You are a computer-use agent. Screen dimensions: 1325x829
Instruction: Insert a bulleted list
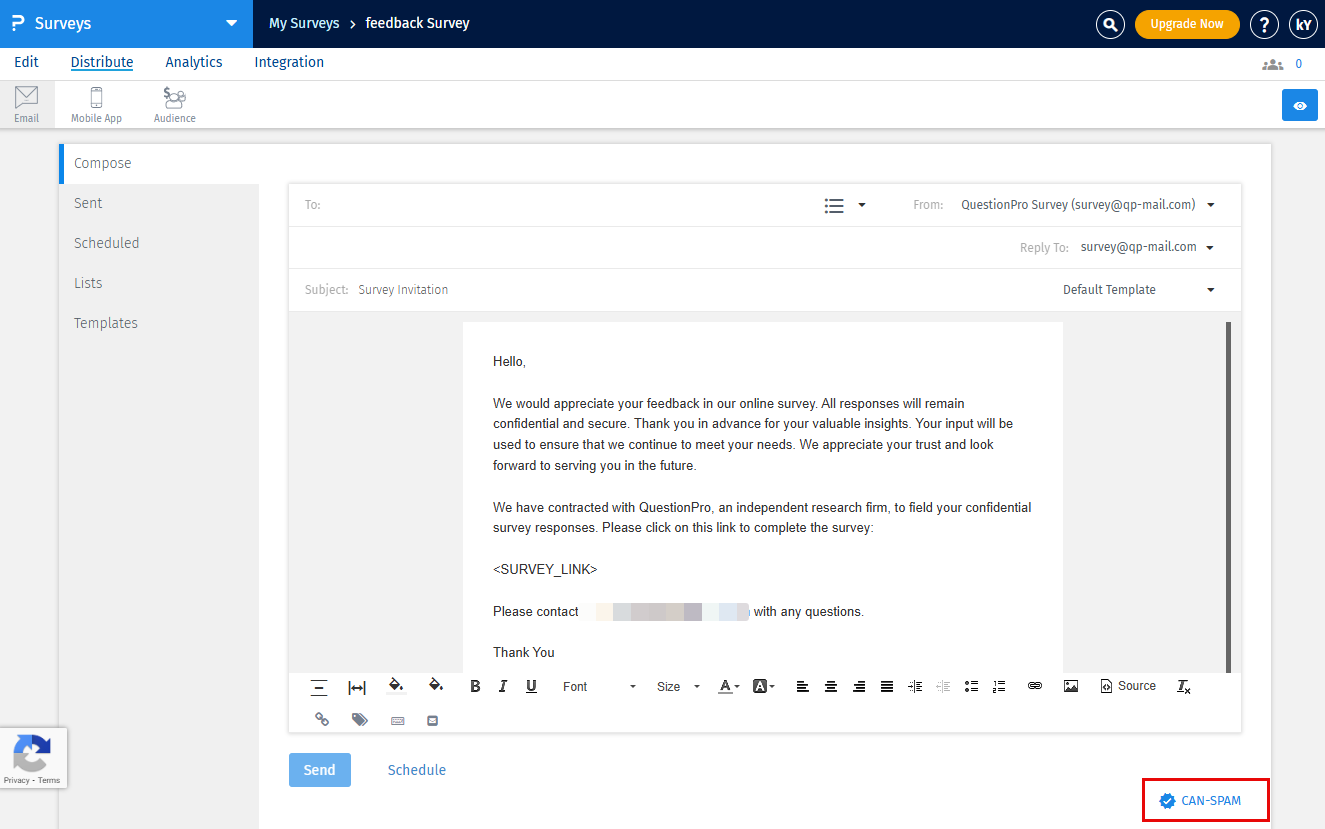click(971, 686)
